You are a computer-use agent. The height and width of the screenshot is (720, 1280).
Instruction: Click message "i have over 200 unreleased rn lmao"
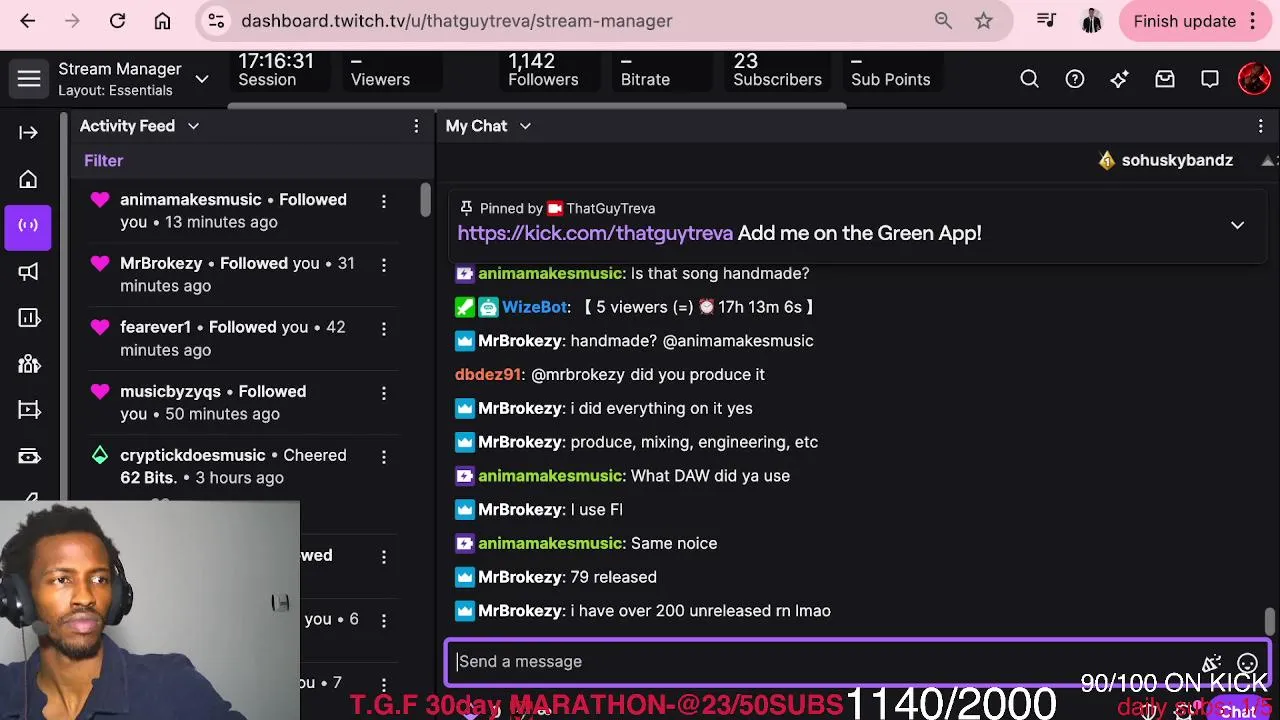point(700,611)
